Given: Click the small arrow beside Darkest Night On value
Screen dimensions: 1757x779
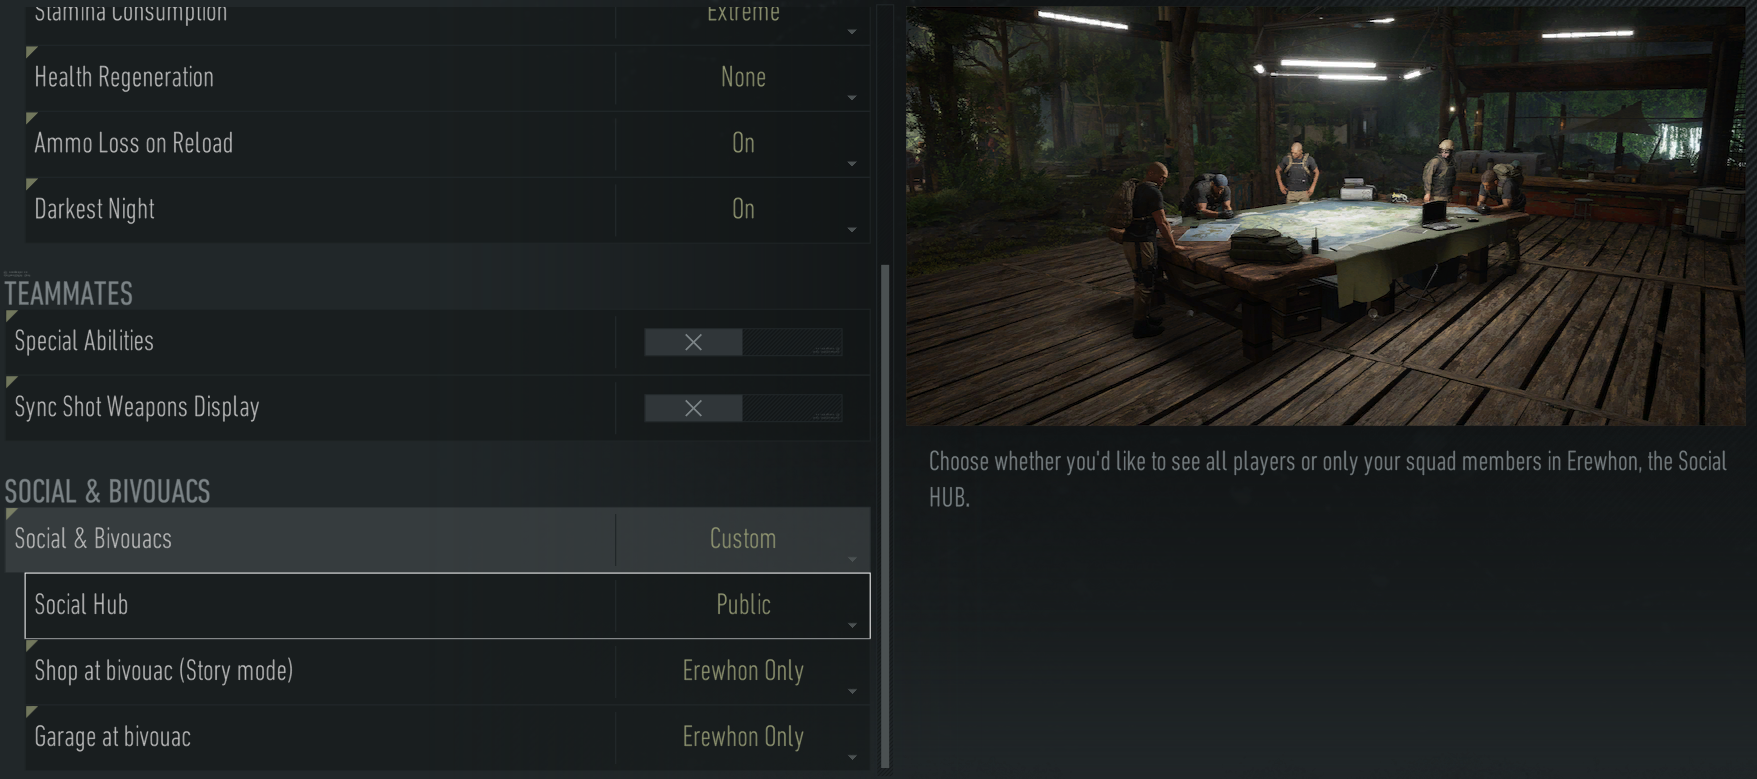Looking at the screenshot, I should point(852,230).
